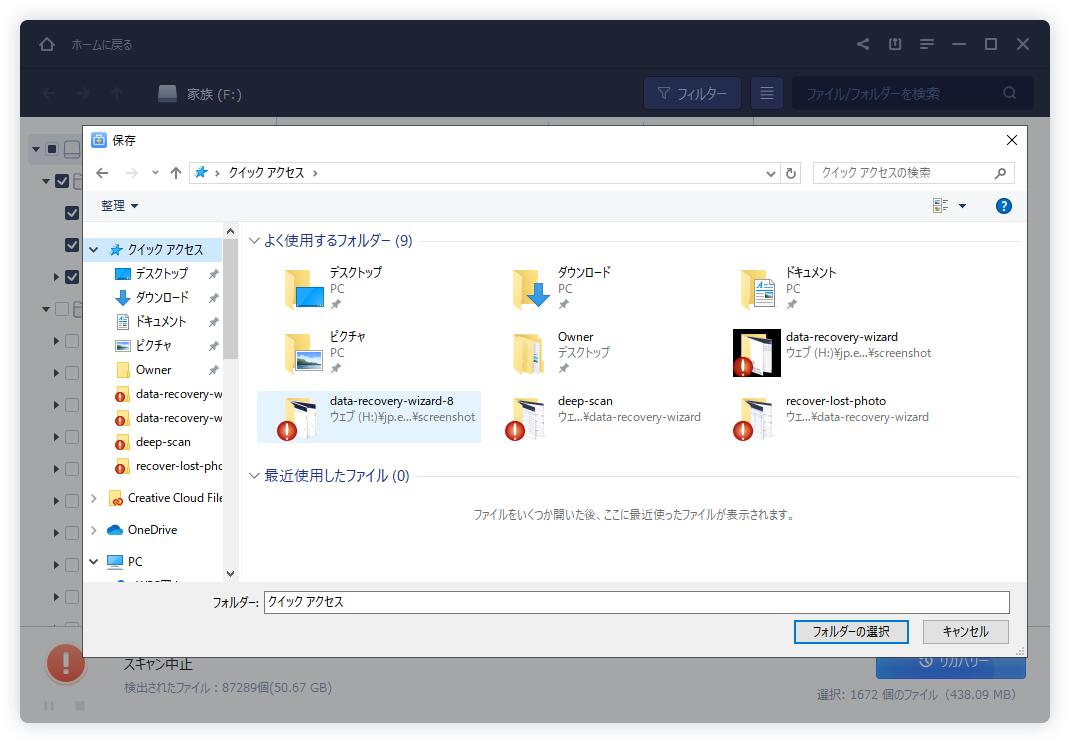
Task: Collapse 最近使用したファイル group
Action: 254,476
